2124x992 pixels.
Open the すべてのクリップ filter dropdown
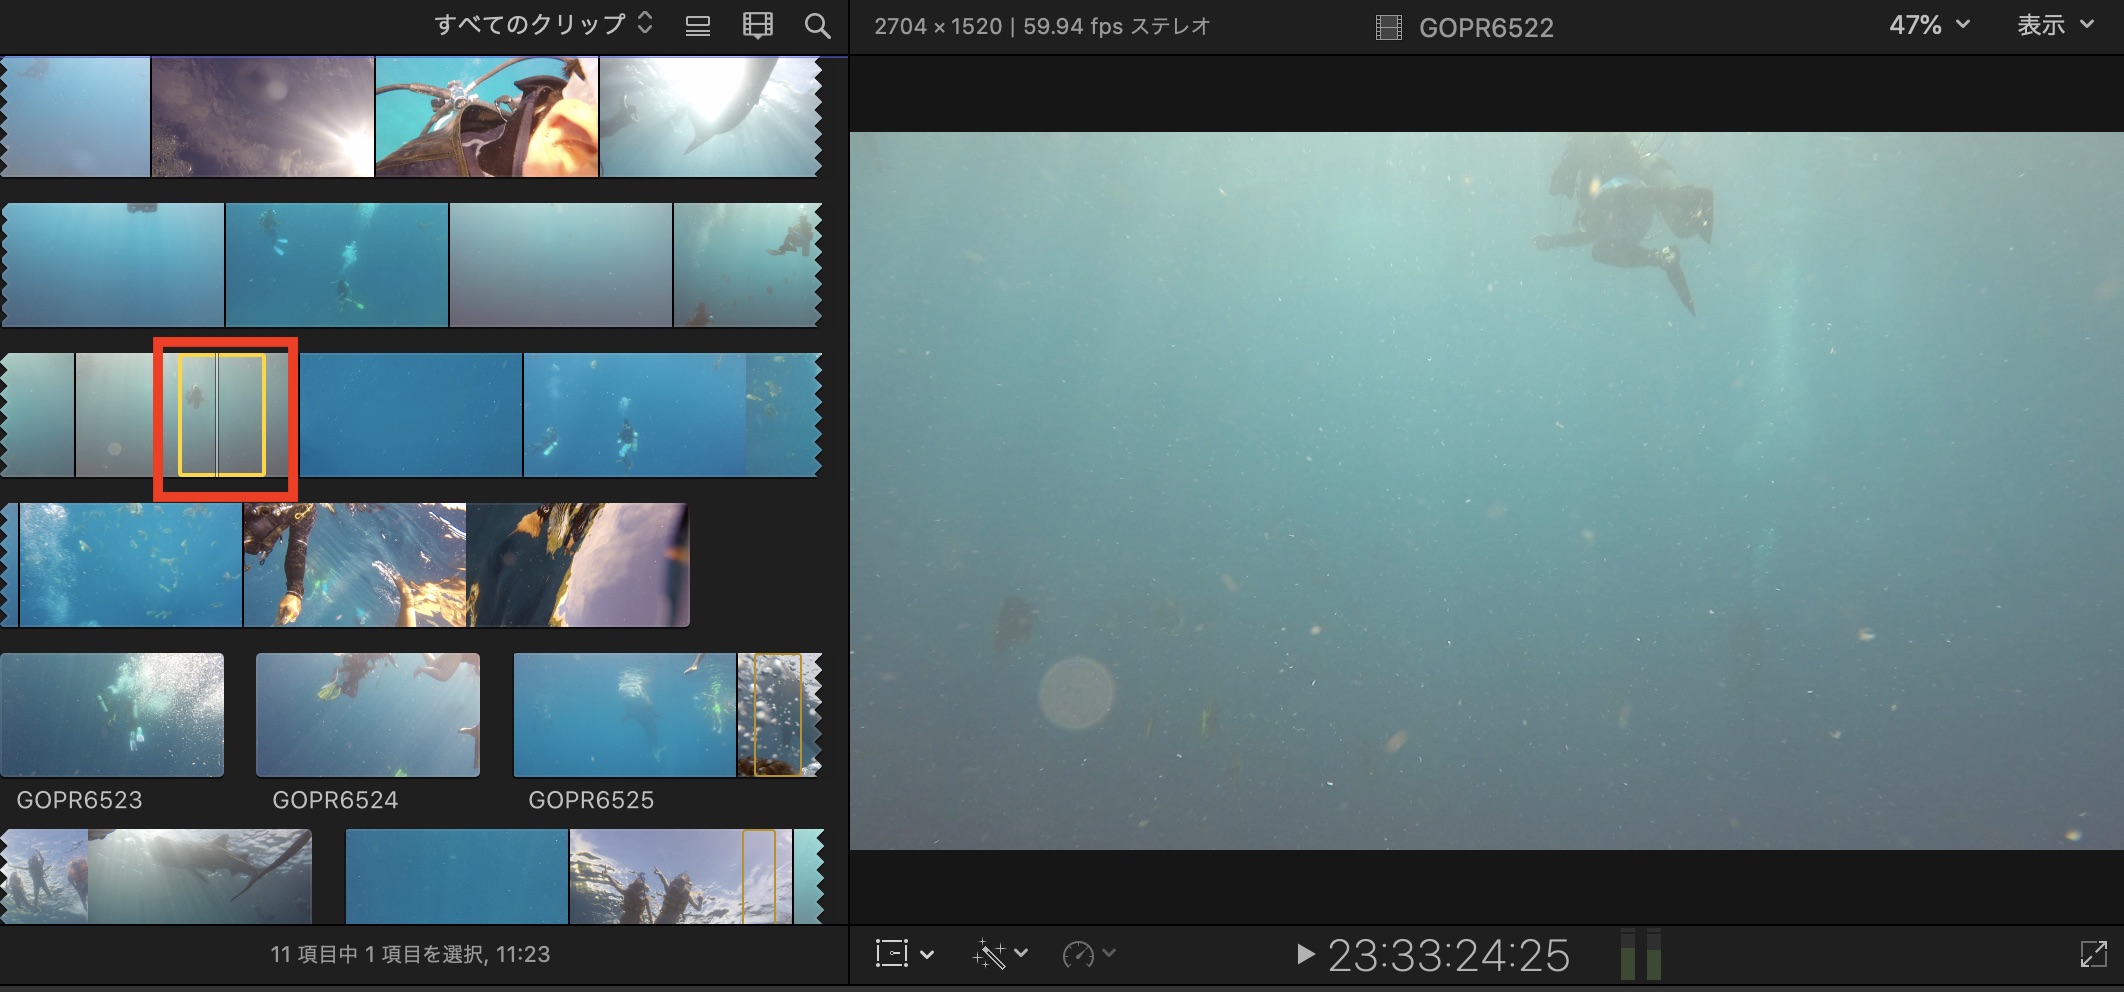click(544, 25)
